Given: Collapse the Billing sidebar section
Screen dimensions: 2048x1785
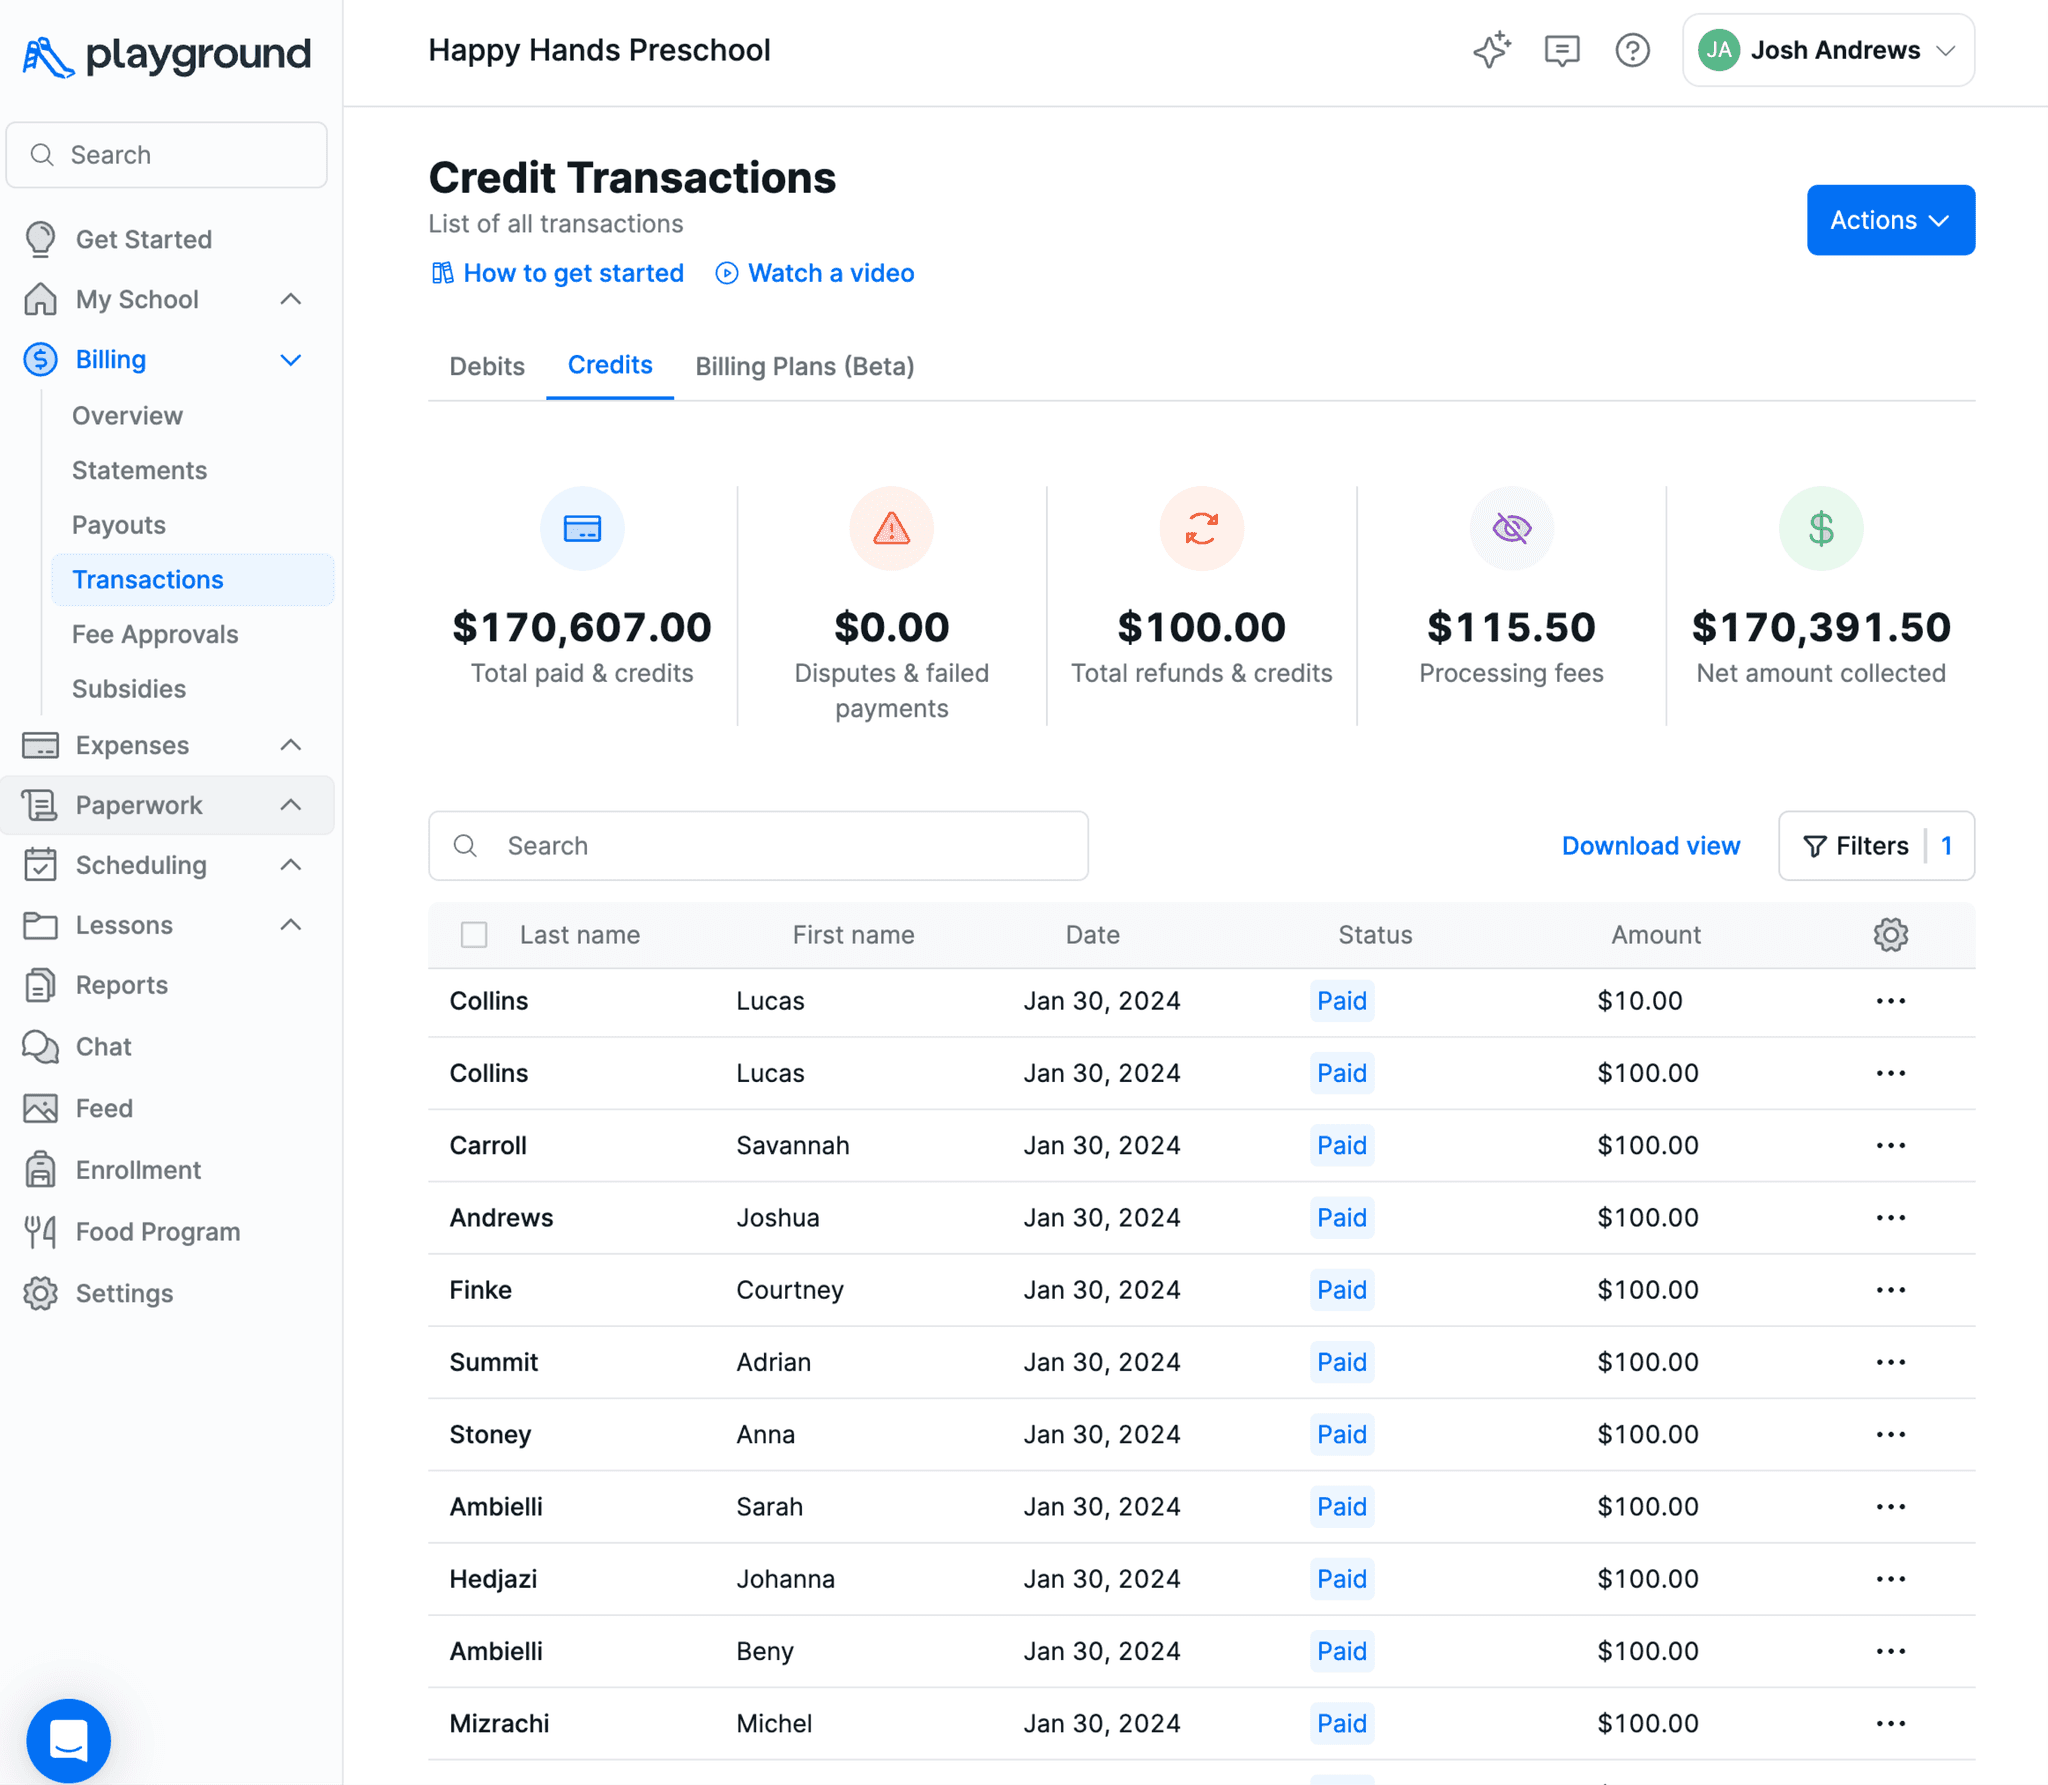Looking at the screenshot, I should [290, 359].
